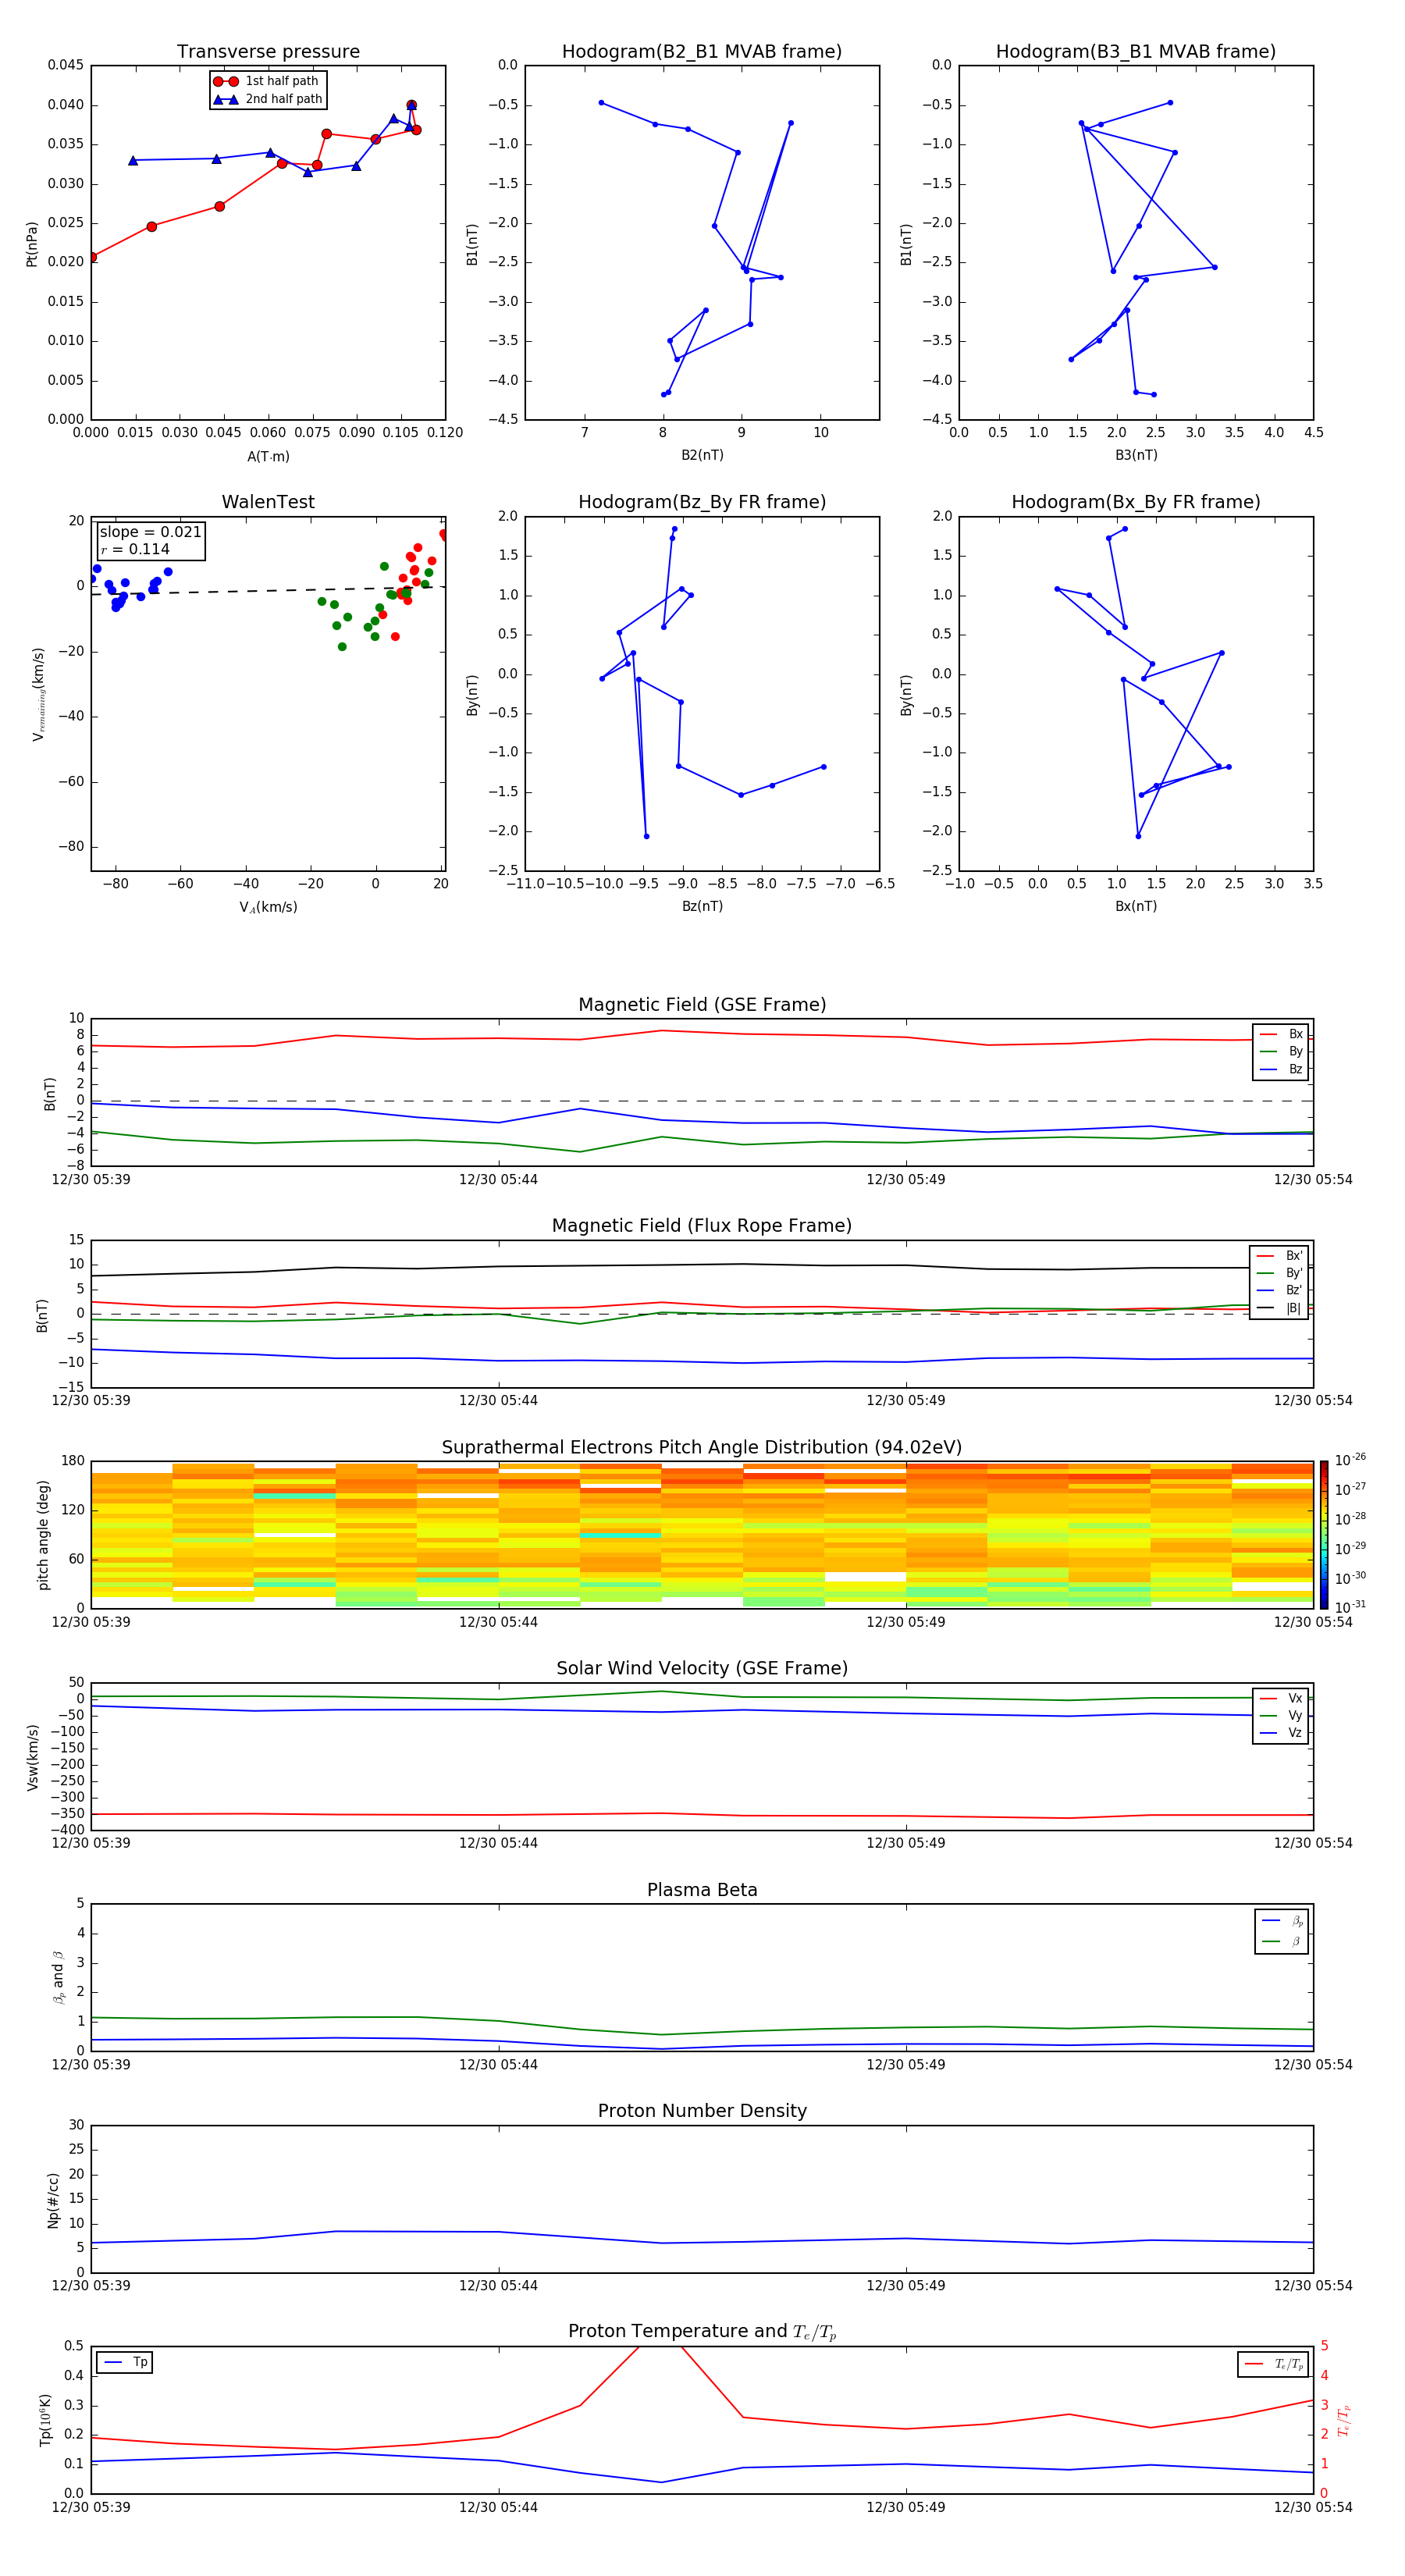The height and width of the screenshot is (2576, 1405).
Task: Click the "Pt(nPa)" y-axis label
Action: tap(32, 243)
